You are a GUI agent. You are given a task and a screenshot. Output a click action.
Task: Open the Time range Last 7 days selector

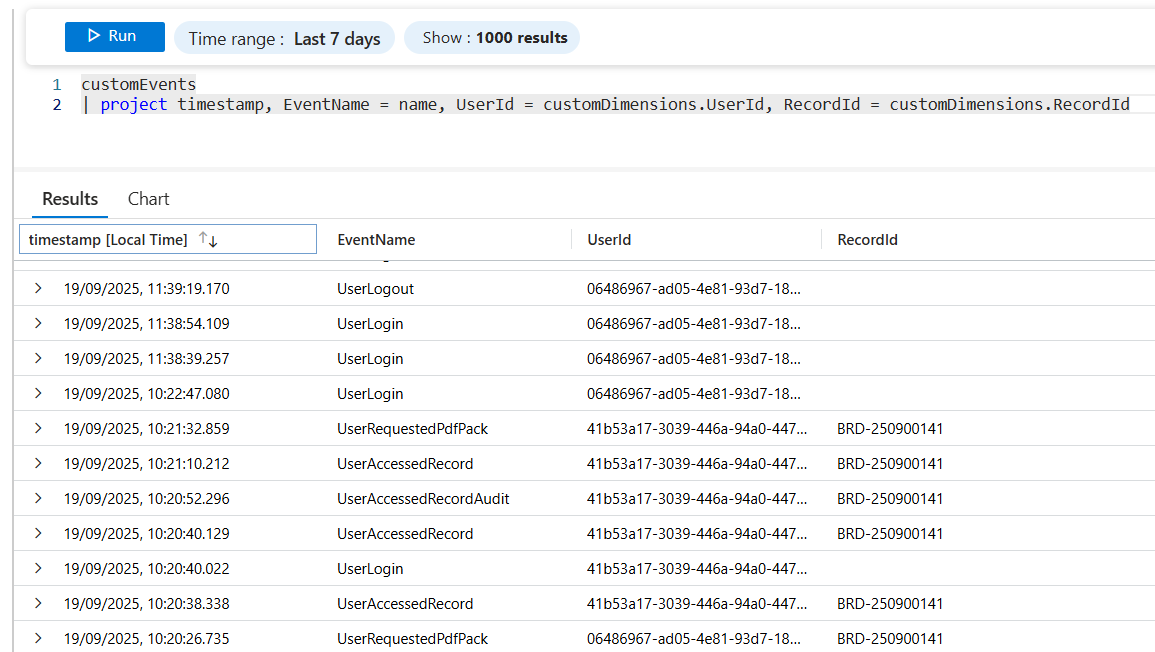284,39
